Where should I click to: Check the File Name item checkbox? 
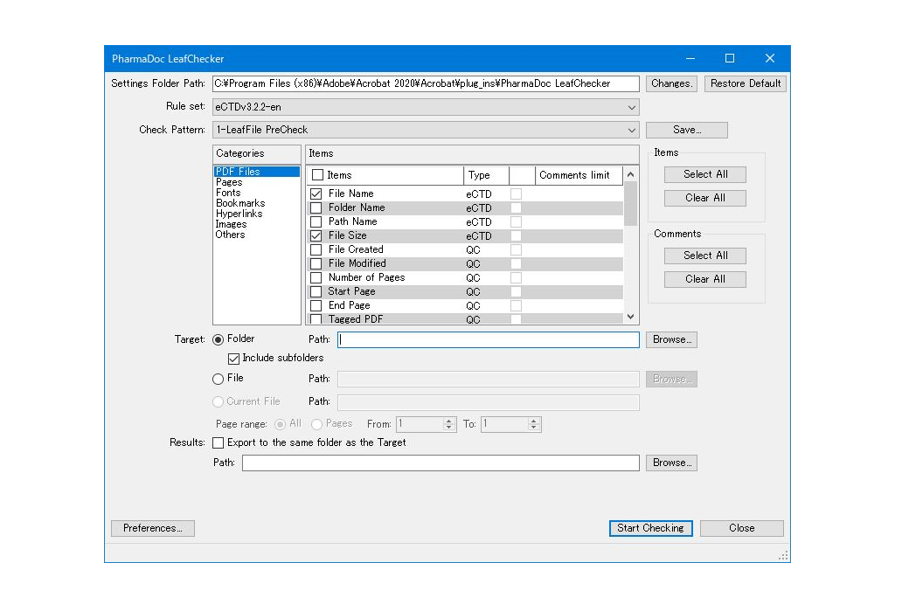click(x=316, y=194)
